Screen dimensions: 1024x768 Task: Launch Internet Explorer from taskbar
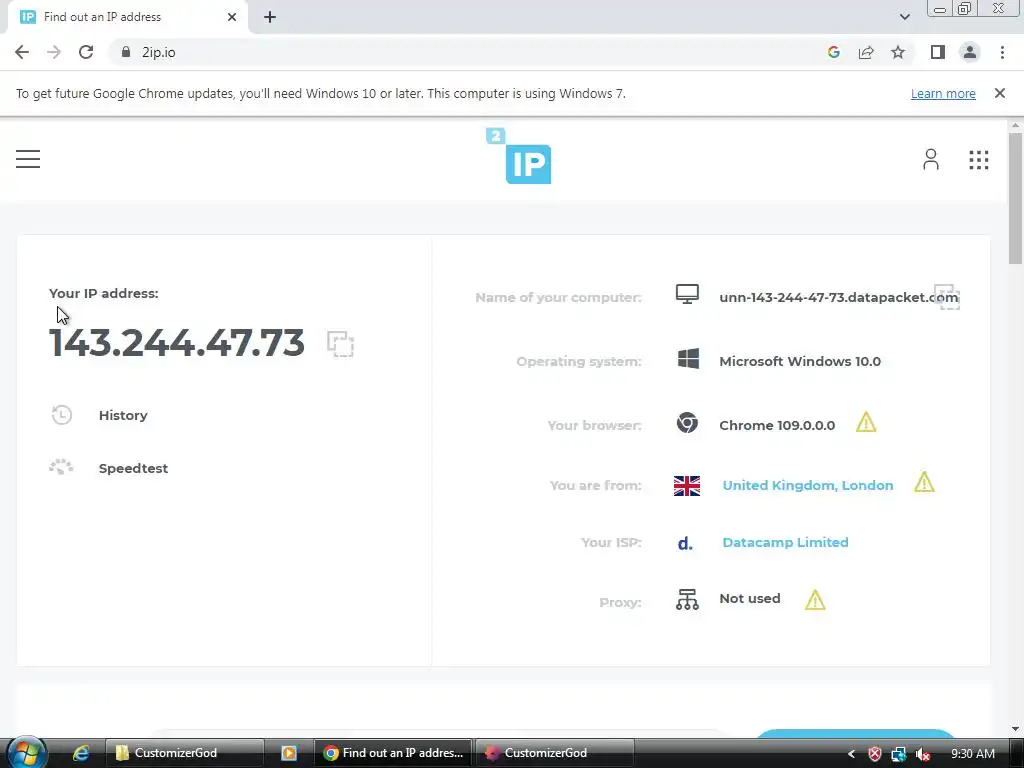pyautogui.click(x=81, y=754)
